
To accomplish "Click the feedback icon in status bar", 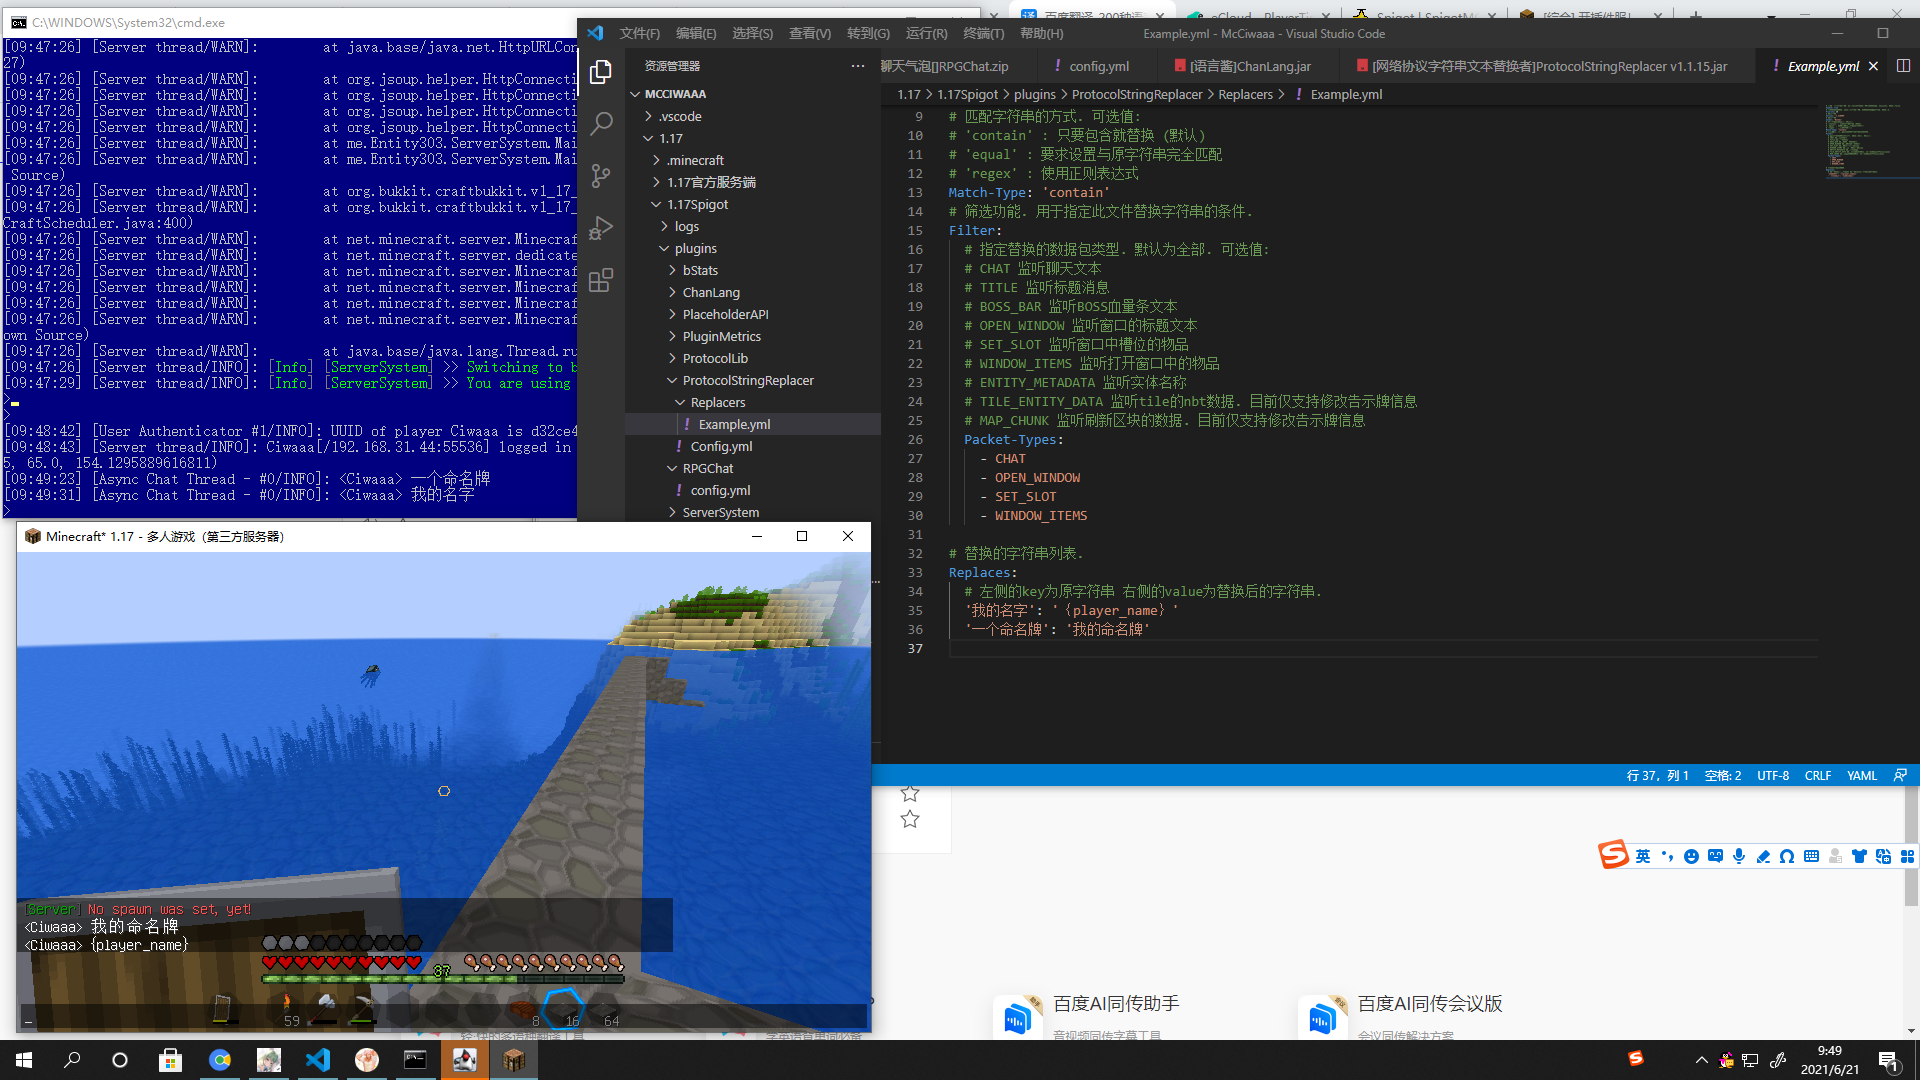I will (x=1900, y=775).
